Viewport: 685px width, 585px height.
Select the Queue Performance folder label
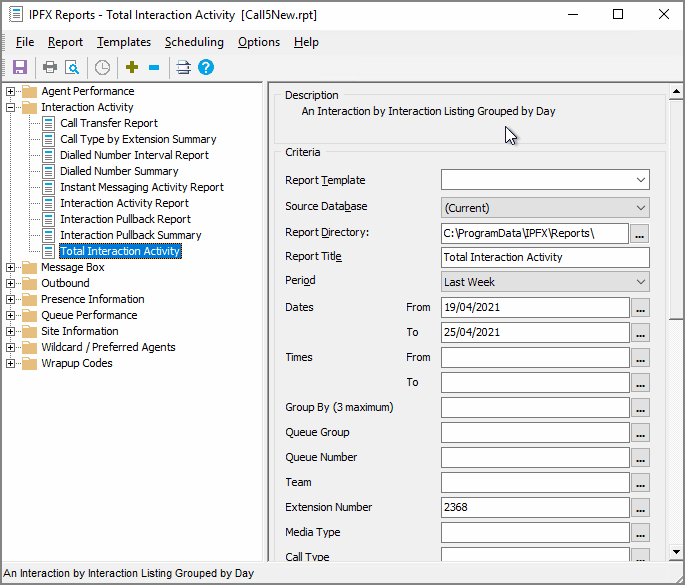pos(89,315)
